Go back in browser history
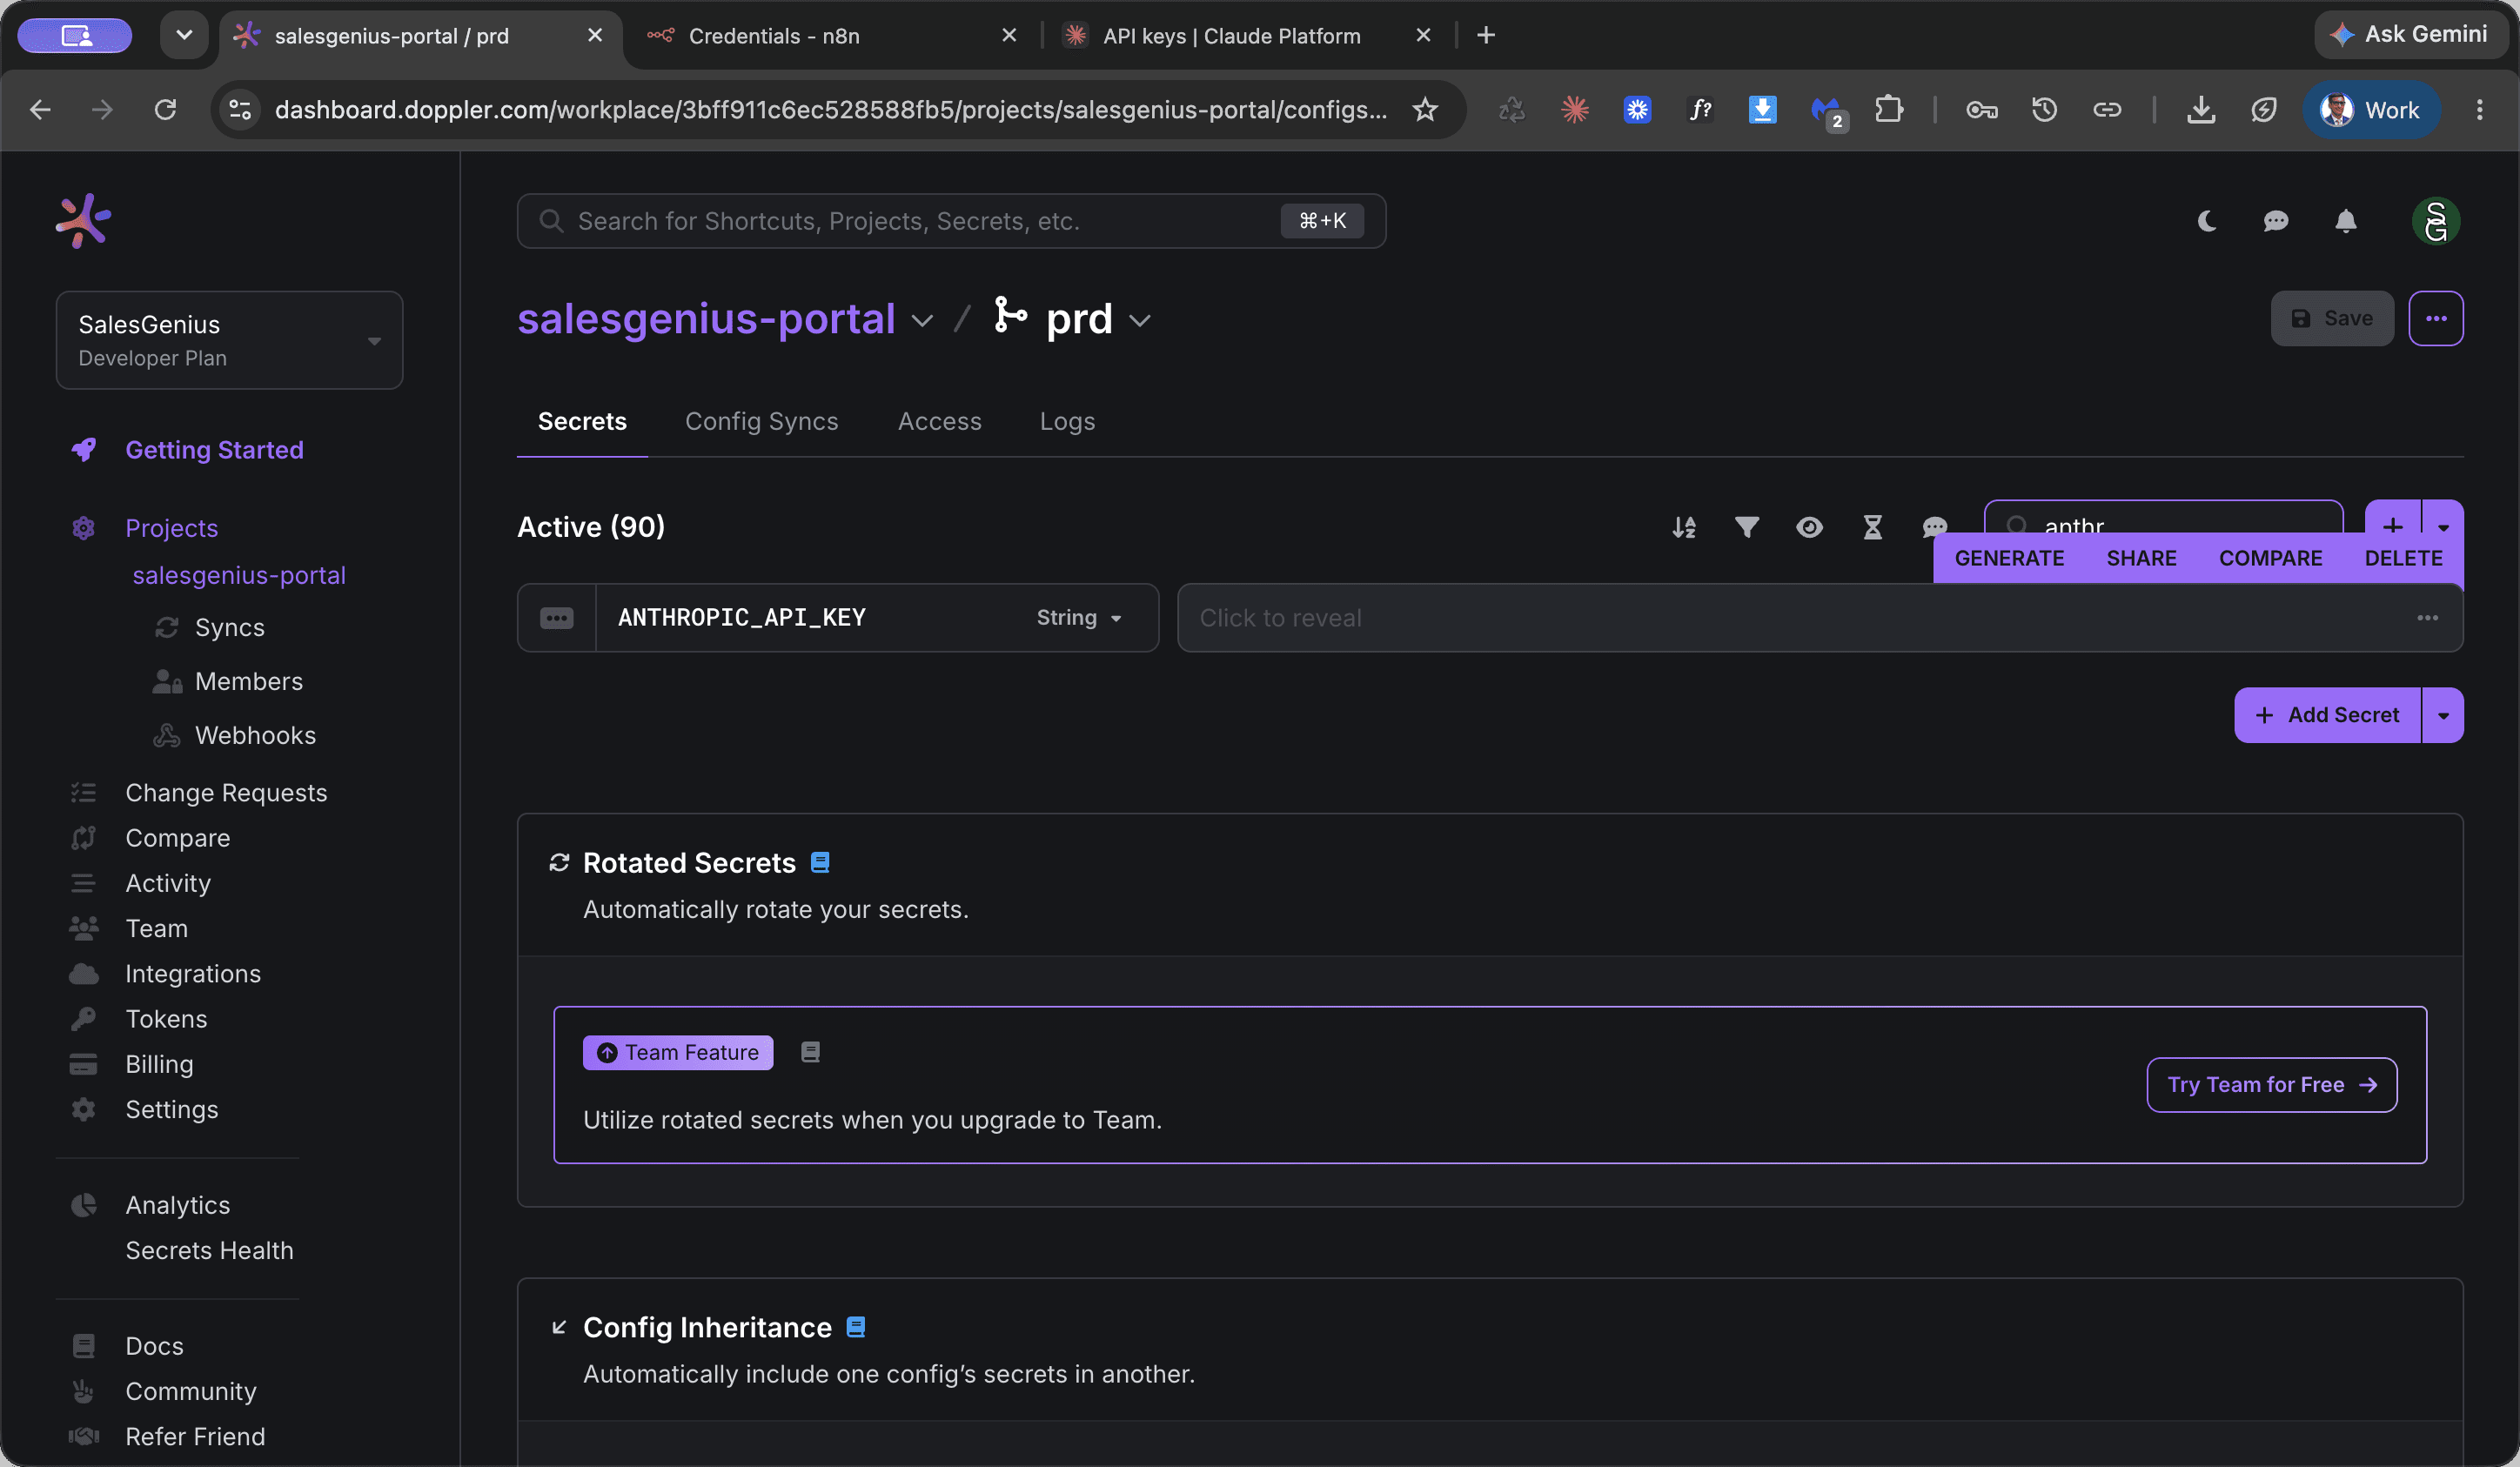This screenshot has width=2520, height=1467. coord(41,110)
